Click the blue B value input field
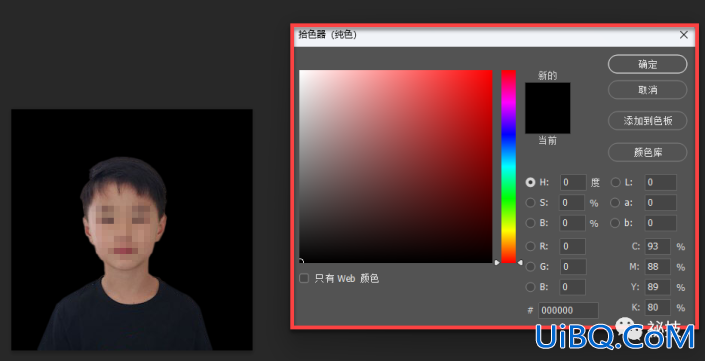The image size is (705, 361). point(572,287)
